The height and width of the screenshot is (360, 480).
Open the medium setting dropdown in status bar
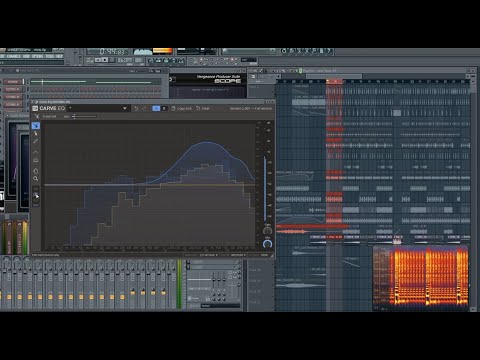coord(238,255)
